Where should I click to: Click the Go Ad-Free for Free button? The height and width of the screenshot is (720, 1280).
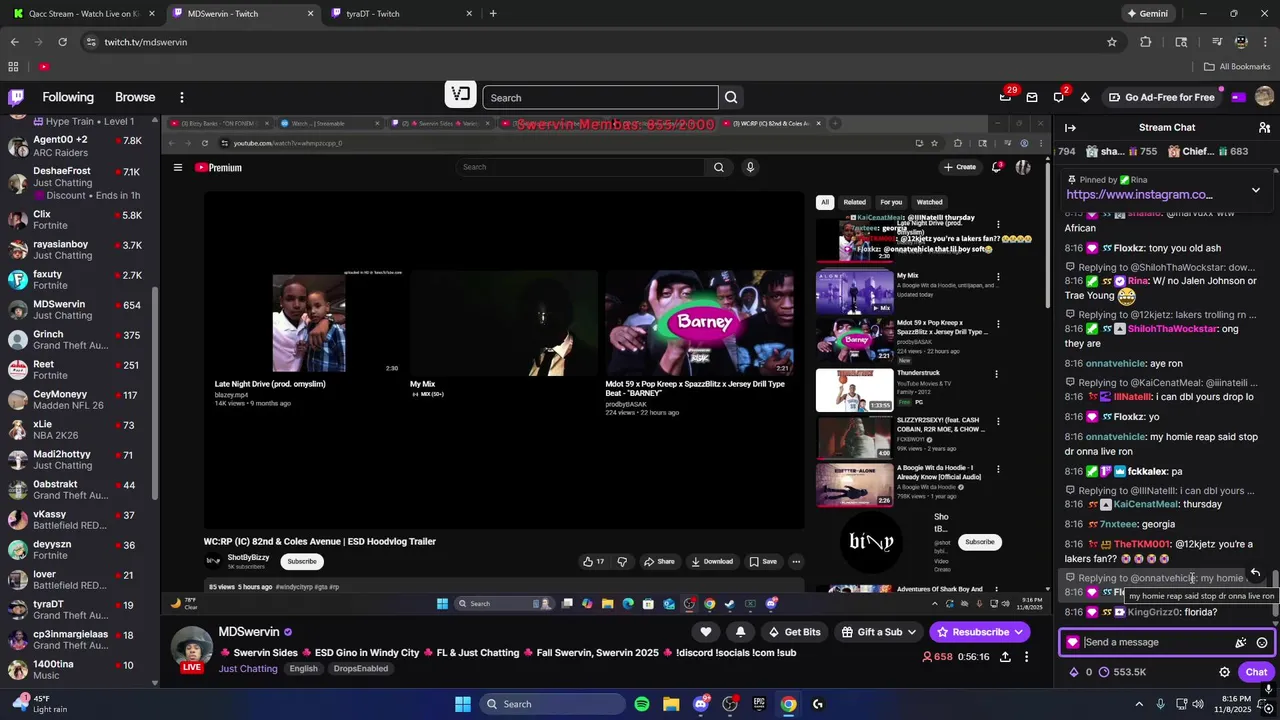click(x=1161, y=97)
